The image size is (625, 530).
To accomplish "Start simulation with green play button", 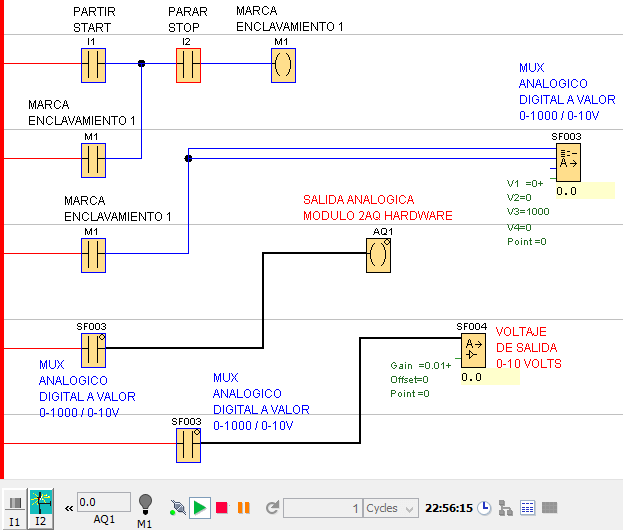I will tap(200, 508).
